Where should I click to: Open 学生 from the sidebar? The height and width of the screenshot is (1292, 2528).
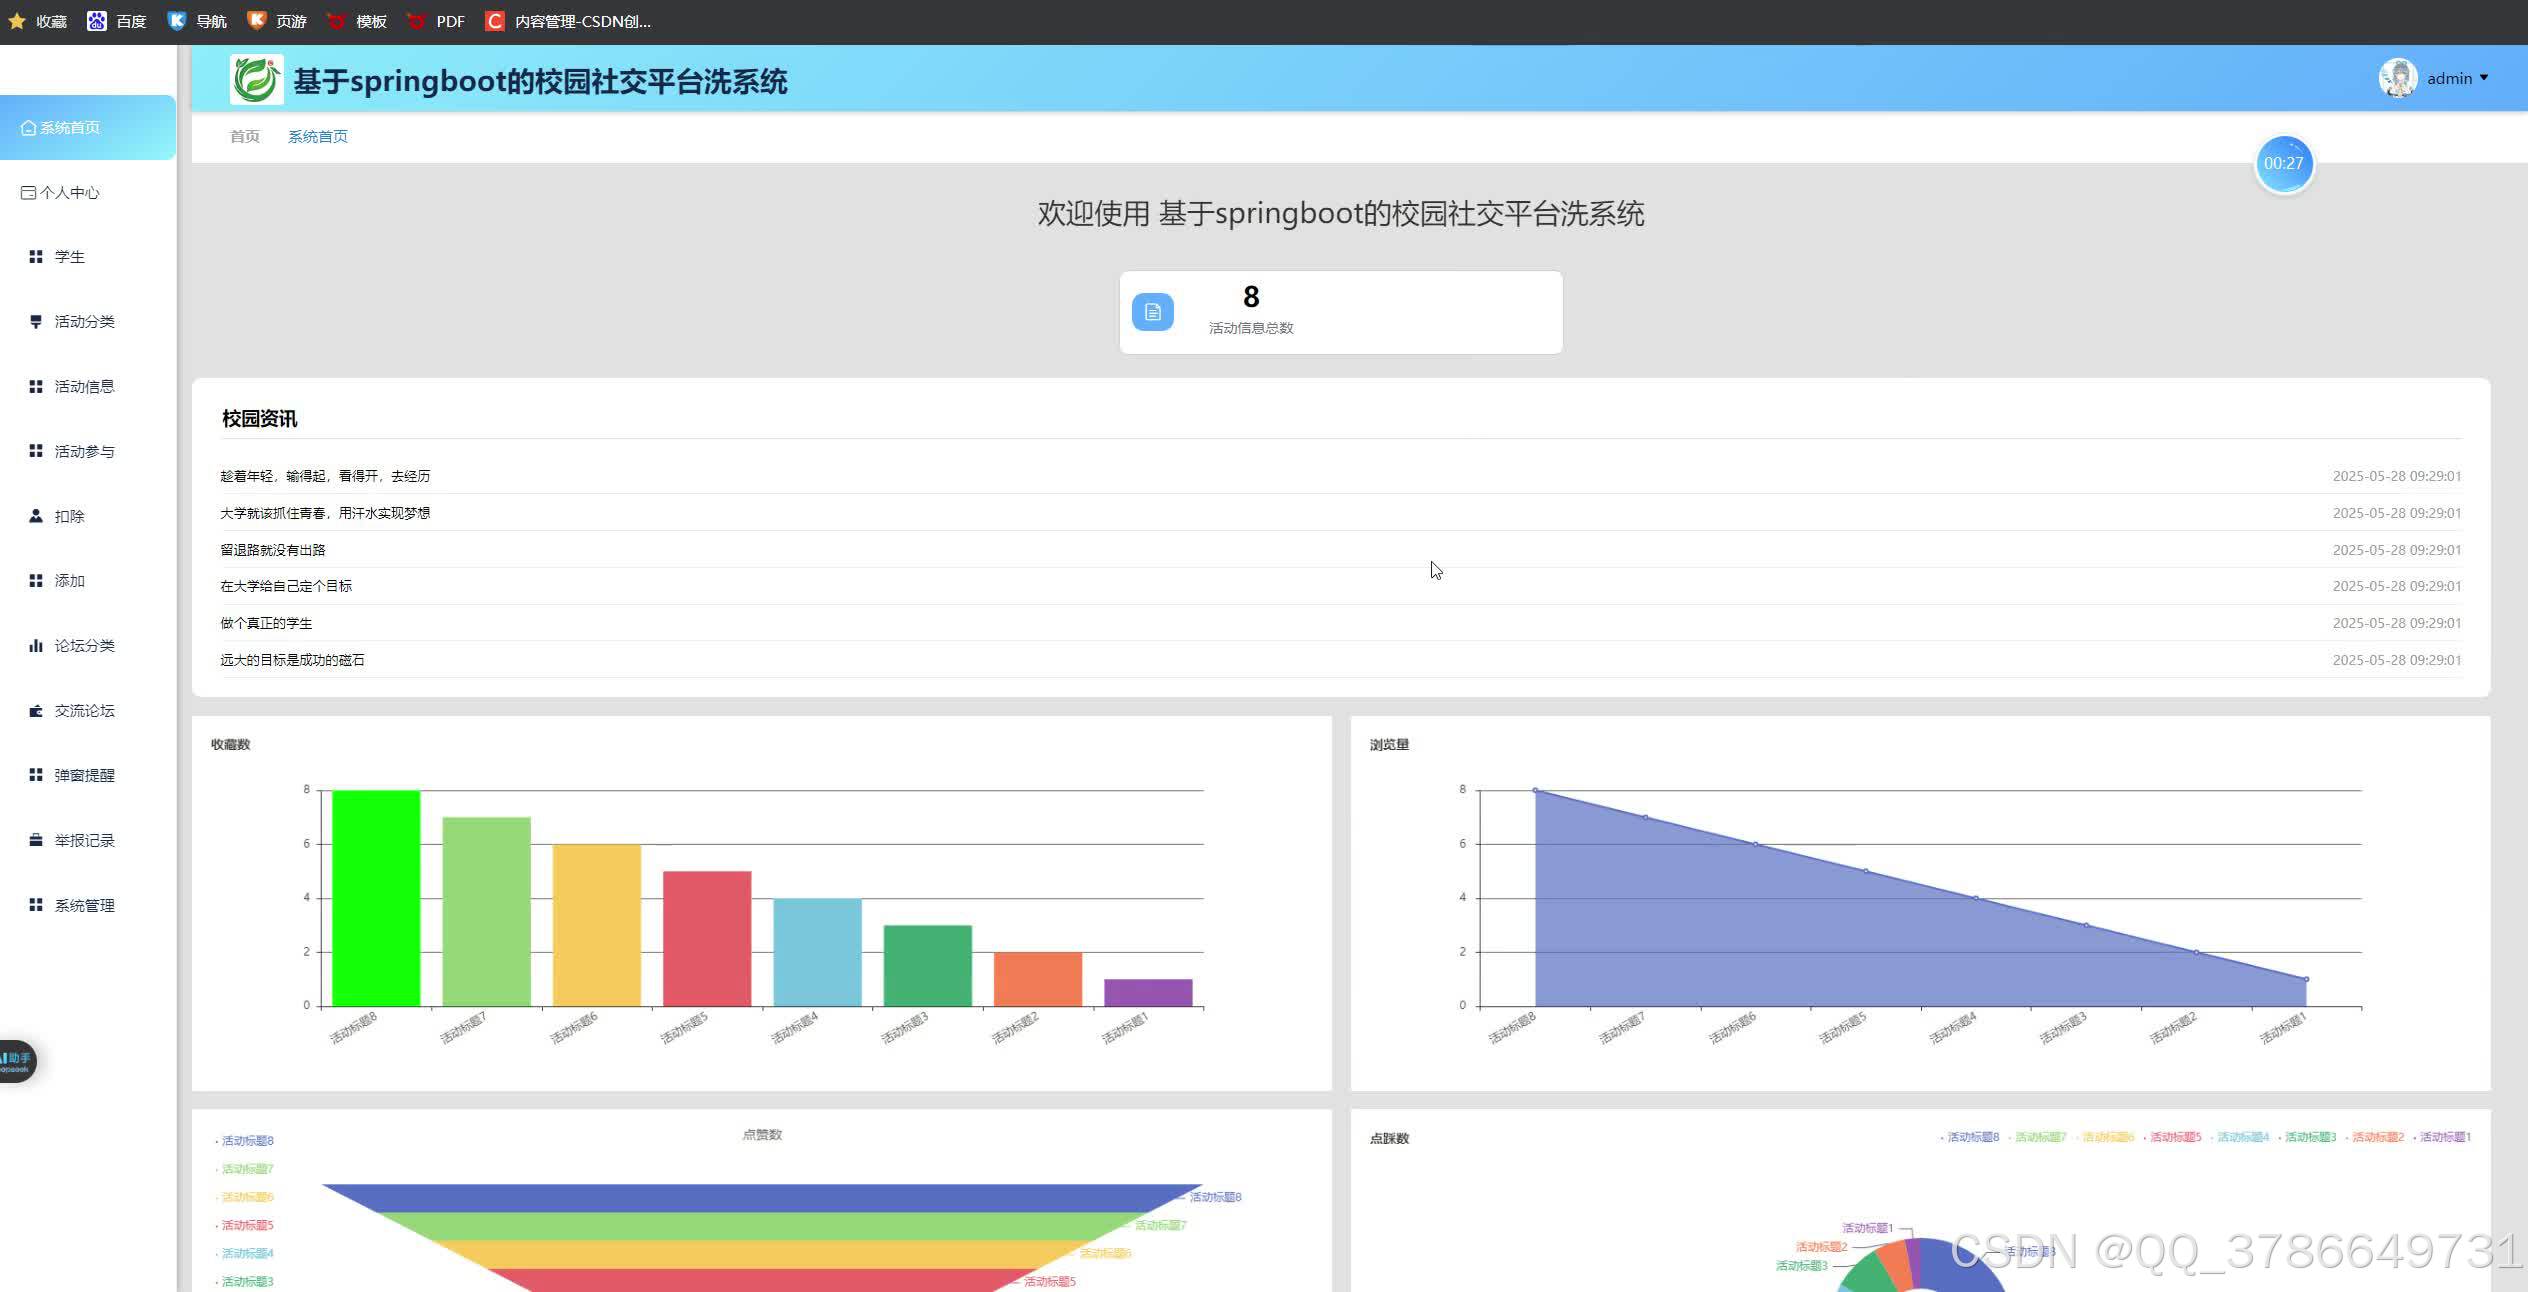(69, 257)
